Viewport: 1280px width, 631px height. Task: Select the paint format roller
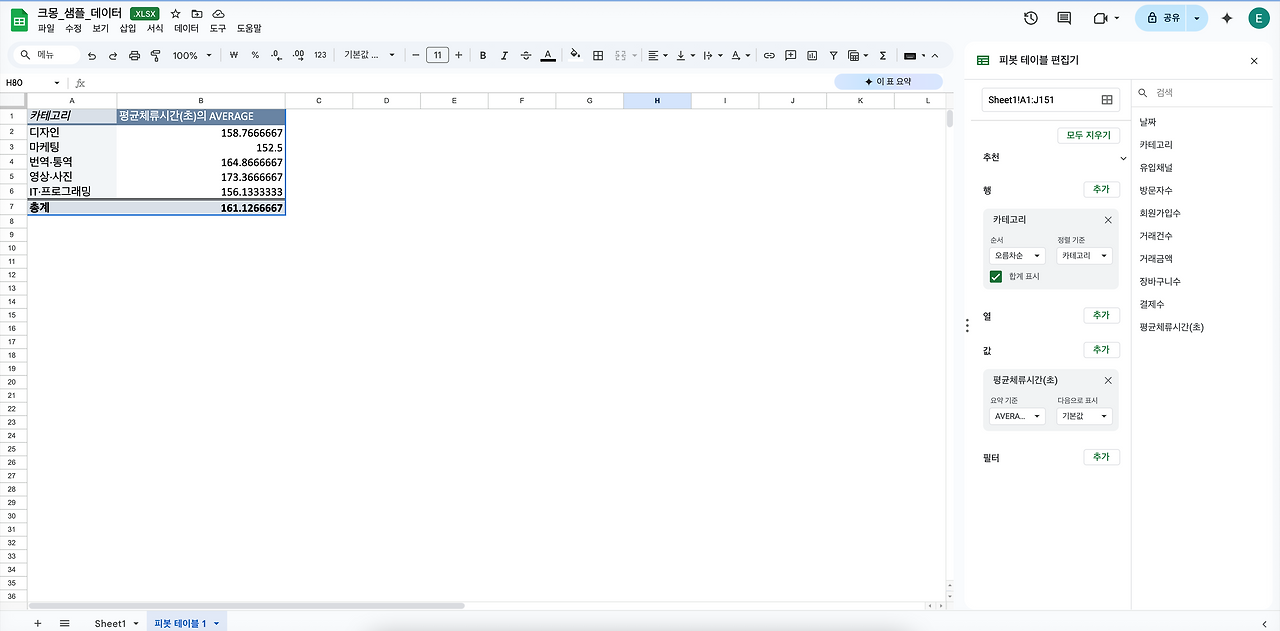click(x=155, y=56)
